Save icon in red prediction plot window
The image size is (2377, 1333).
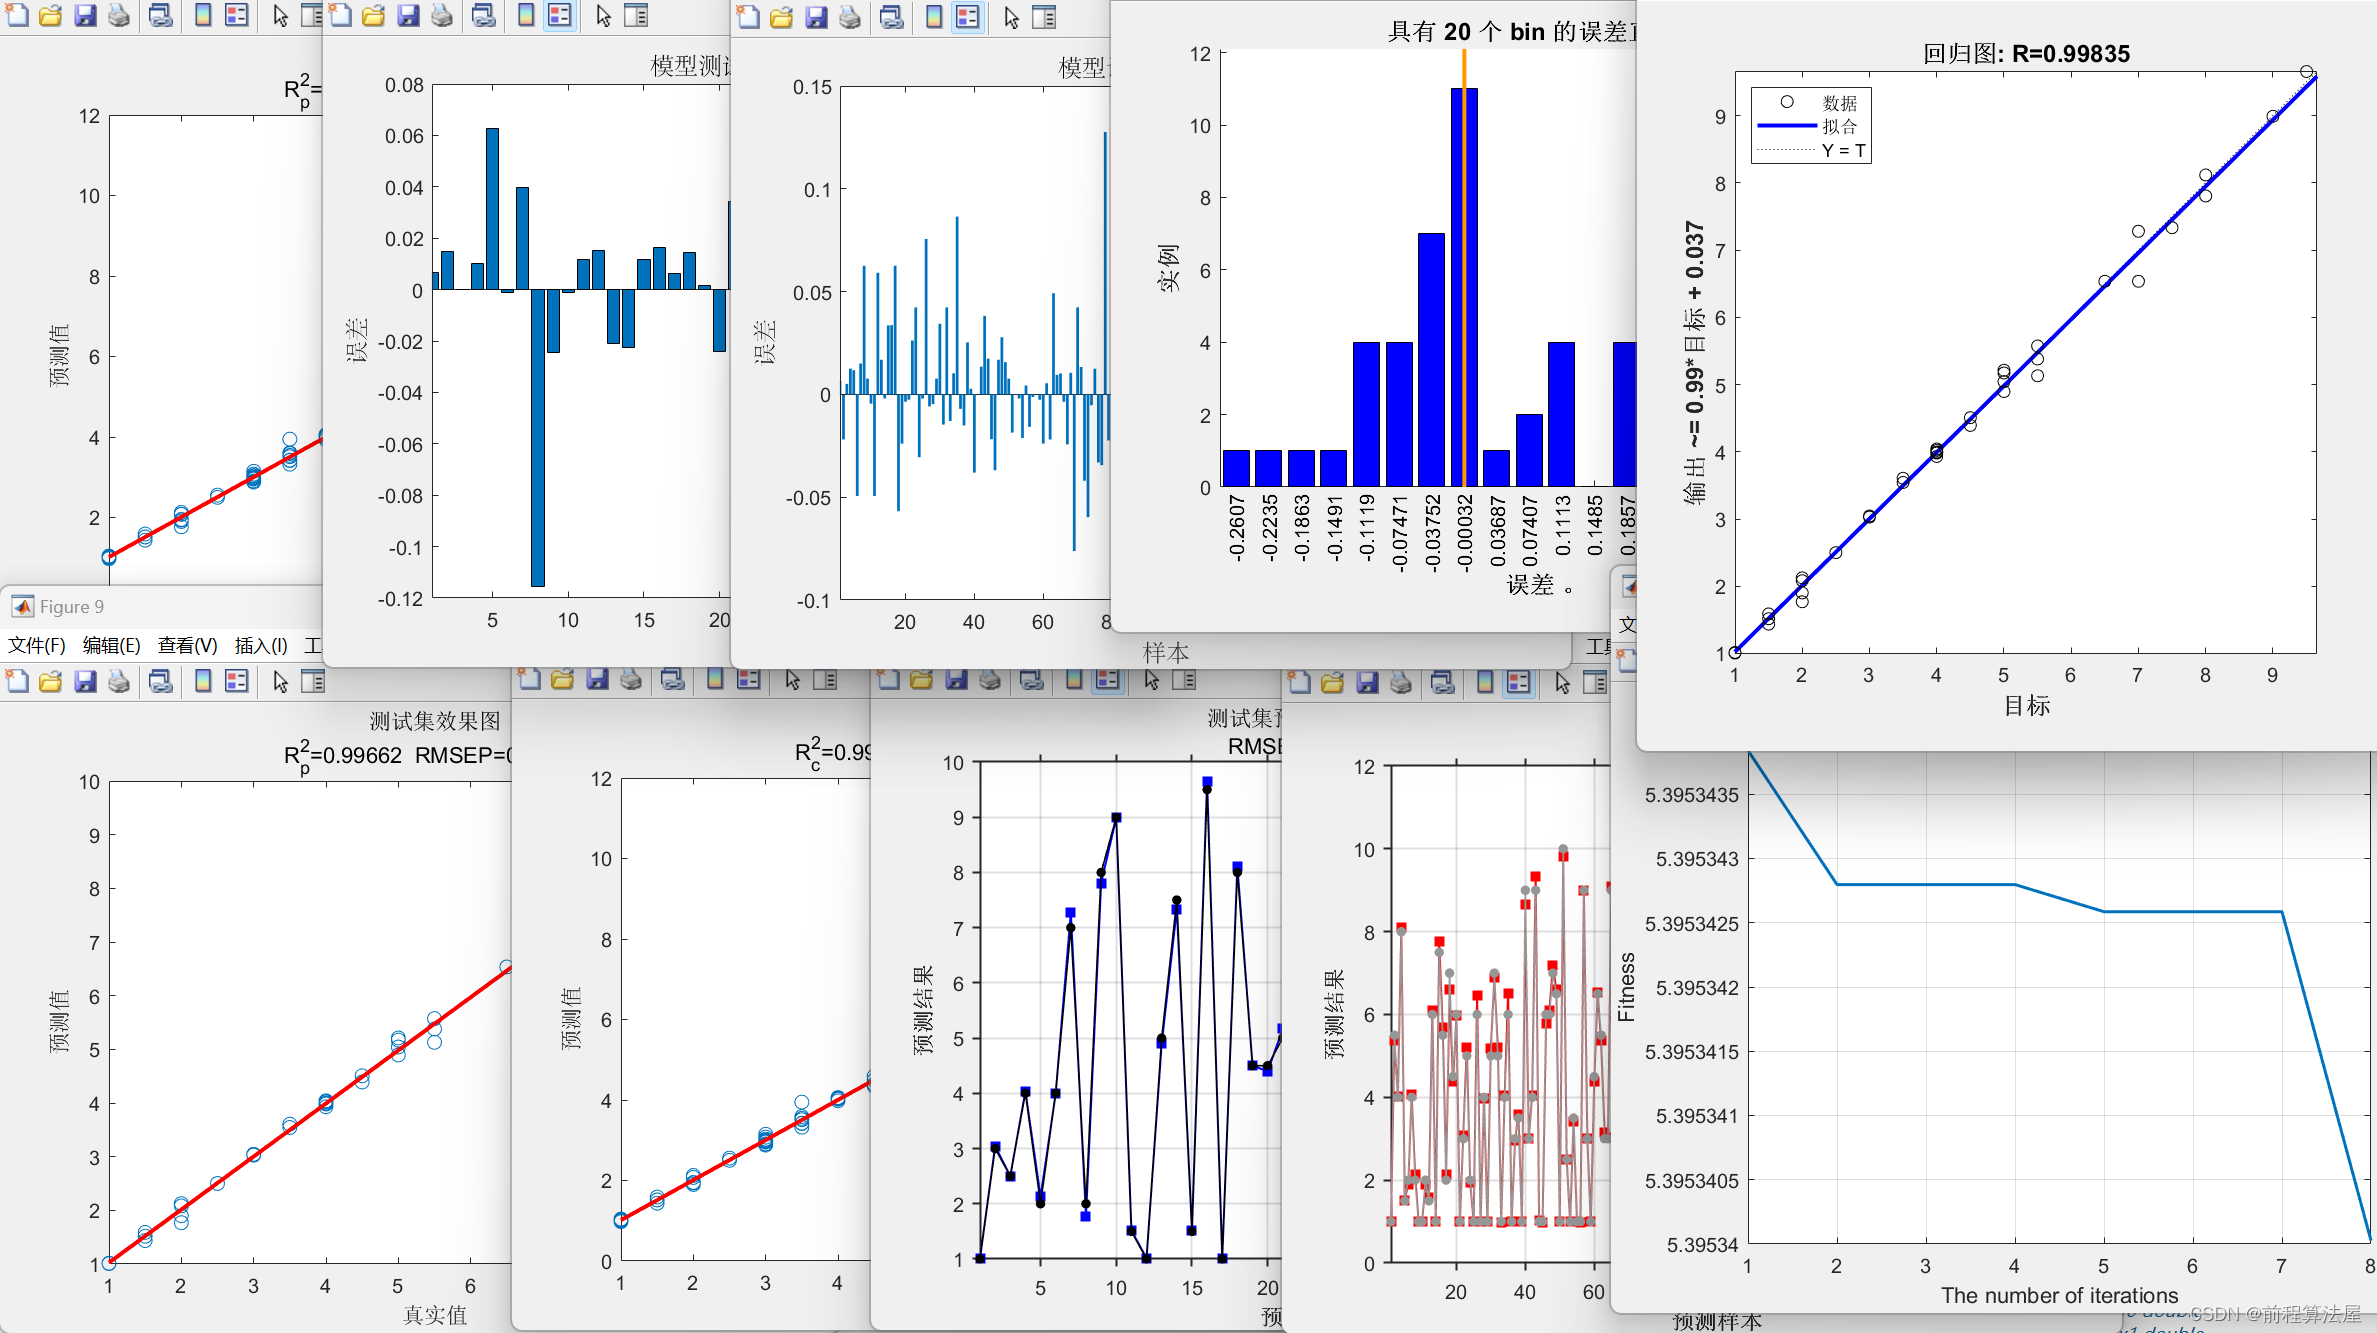(1367, 682)
